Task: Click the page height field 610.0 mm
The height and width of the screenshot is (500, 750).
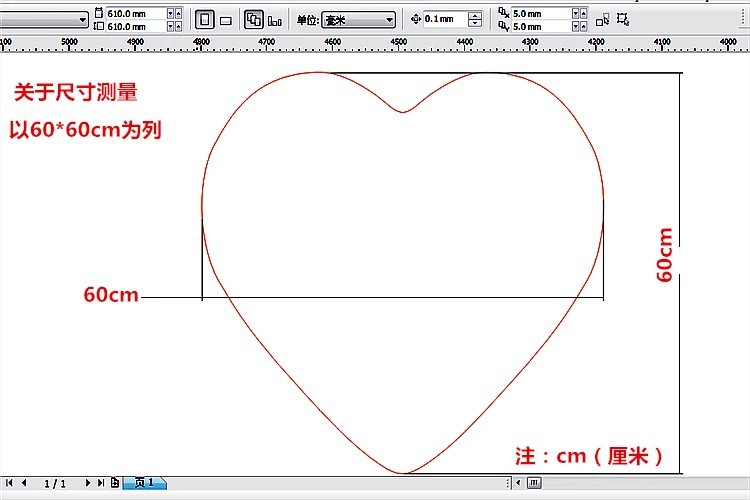Action: pyautogui.click(x=136, y=26)
